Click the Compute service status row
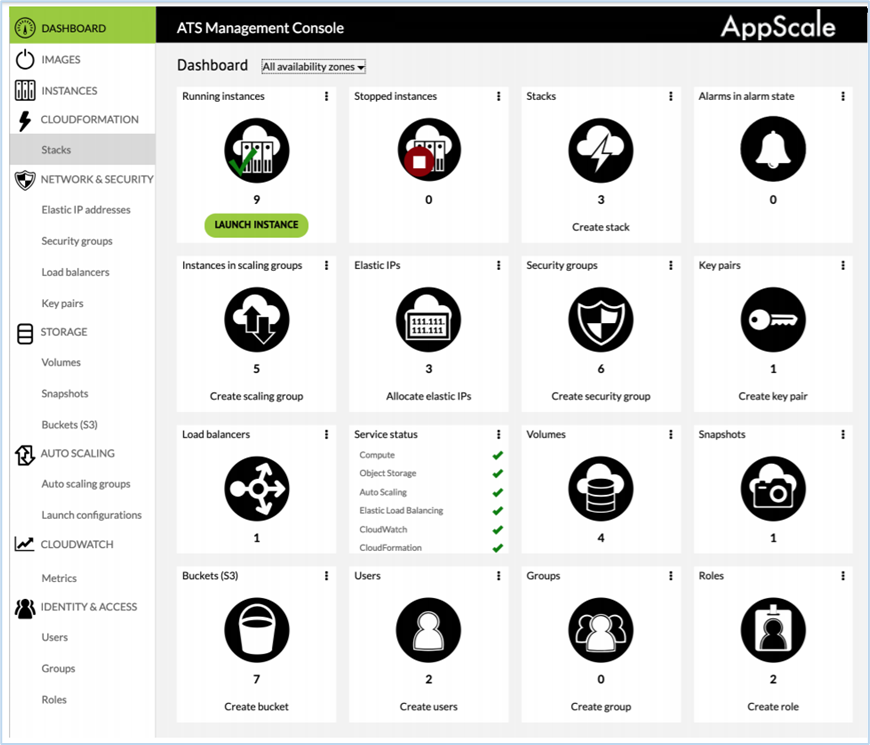Image resolution: width=870 pixels, height=745 pixels. point(431,455)
